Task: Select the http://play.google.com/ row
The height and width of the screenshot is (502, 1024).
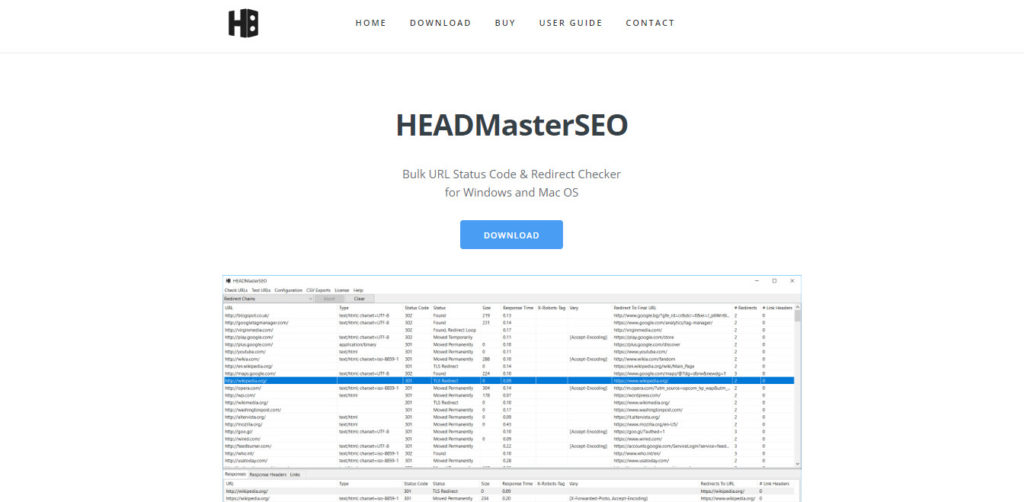Action: click(x=509, y=337)
